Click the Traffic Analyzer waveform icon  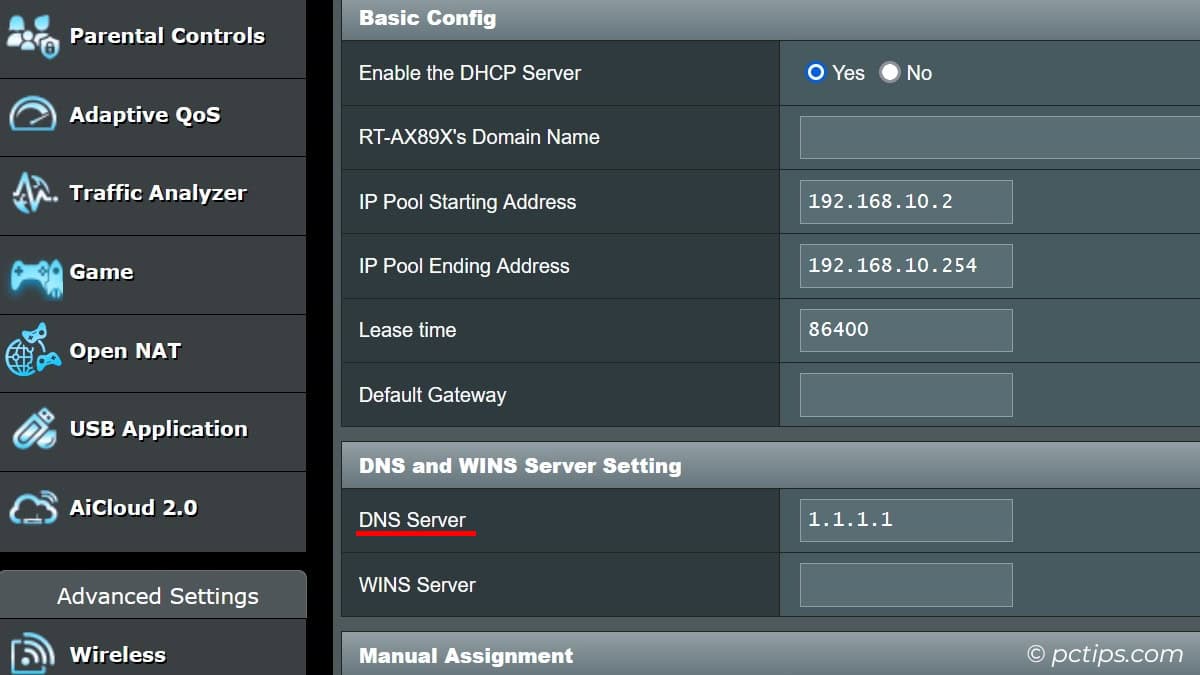tap(34, 194)
